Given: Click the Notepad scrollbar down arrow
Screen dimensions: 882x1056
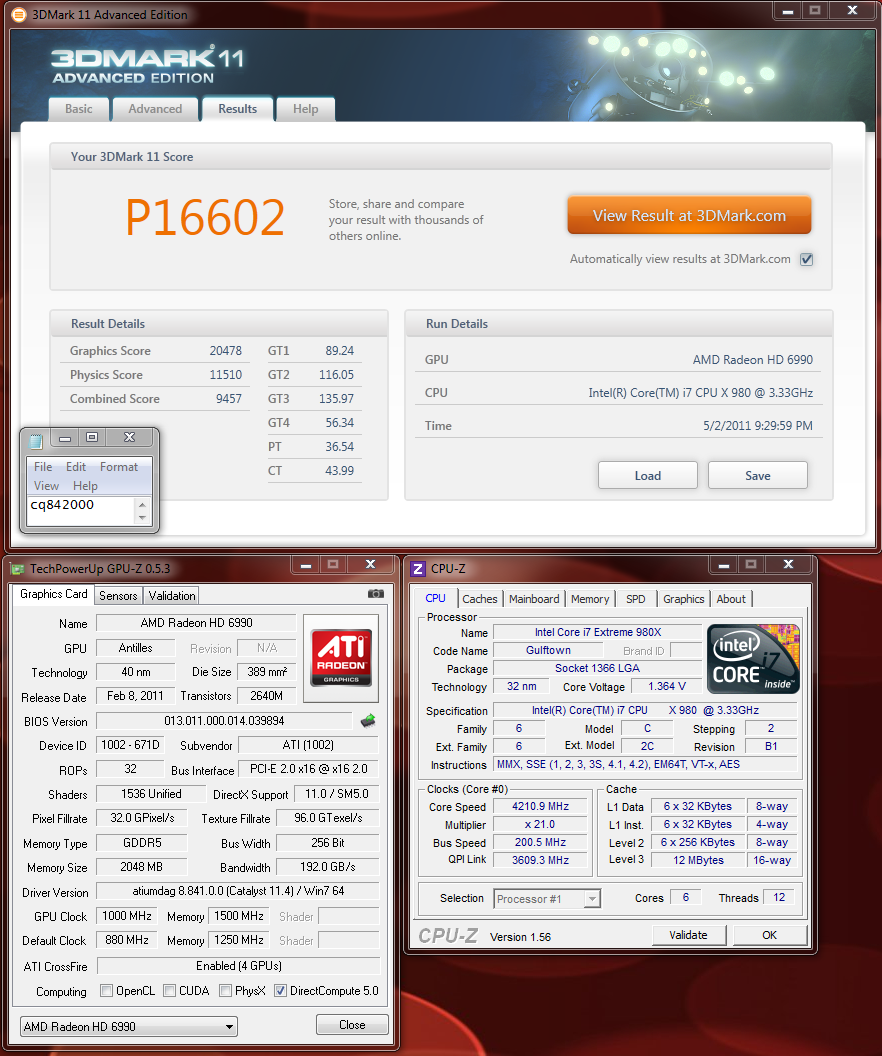Looking at the screenshot, I should [x=142, y=518].
